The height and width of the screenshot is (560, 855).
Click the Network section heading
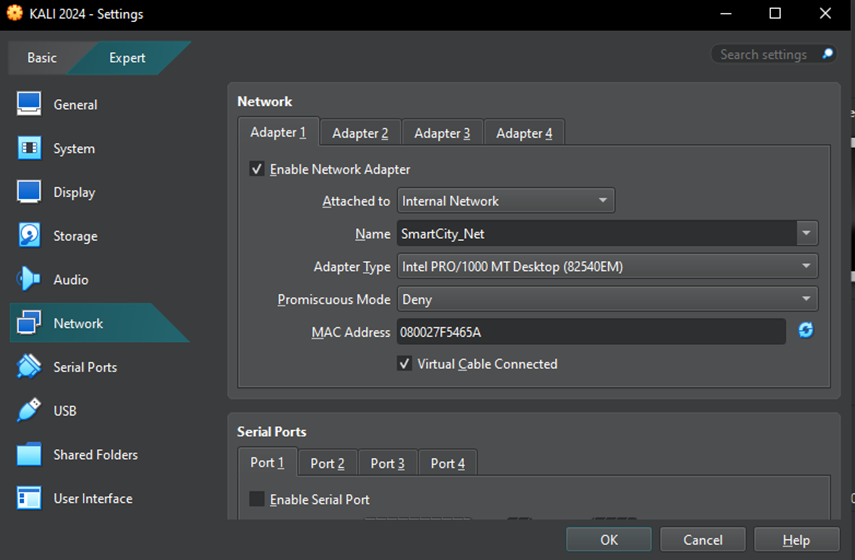264,101
